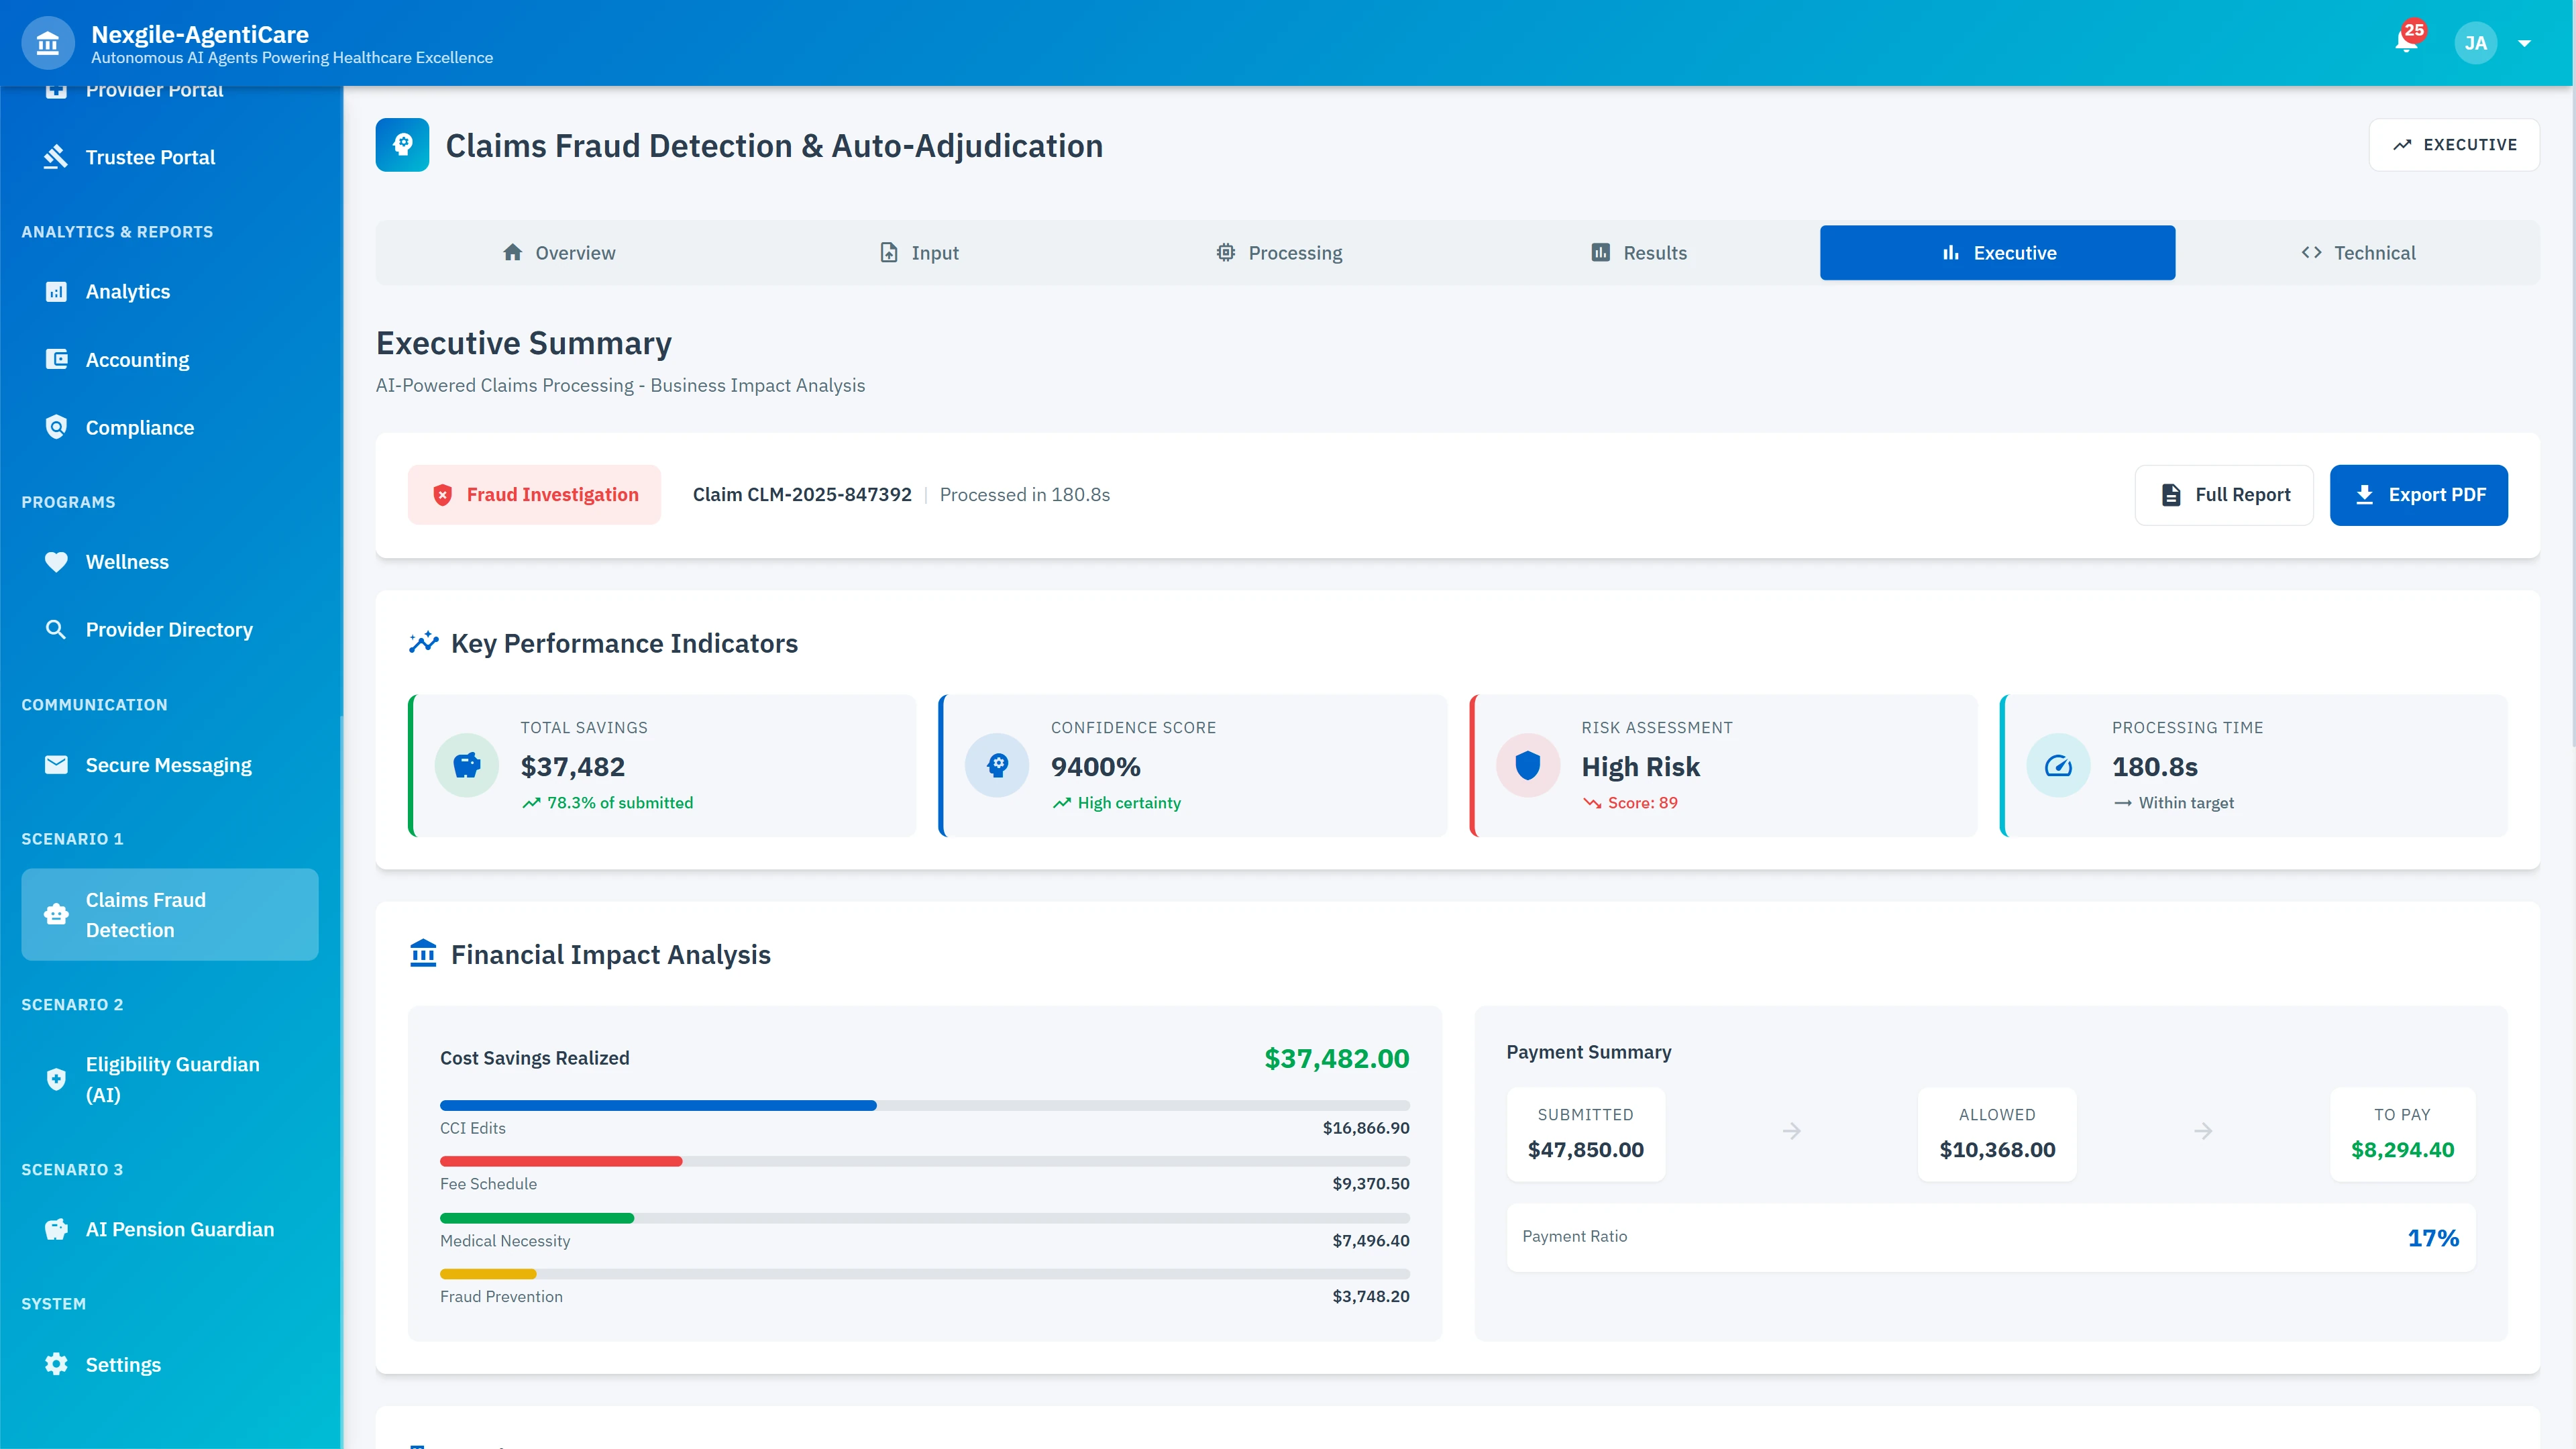2576x1449 pixels.
Task: Expand the SCENARIO 2 section
Action: [x=72, y=1004]
